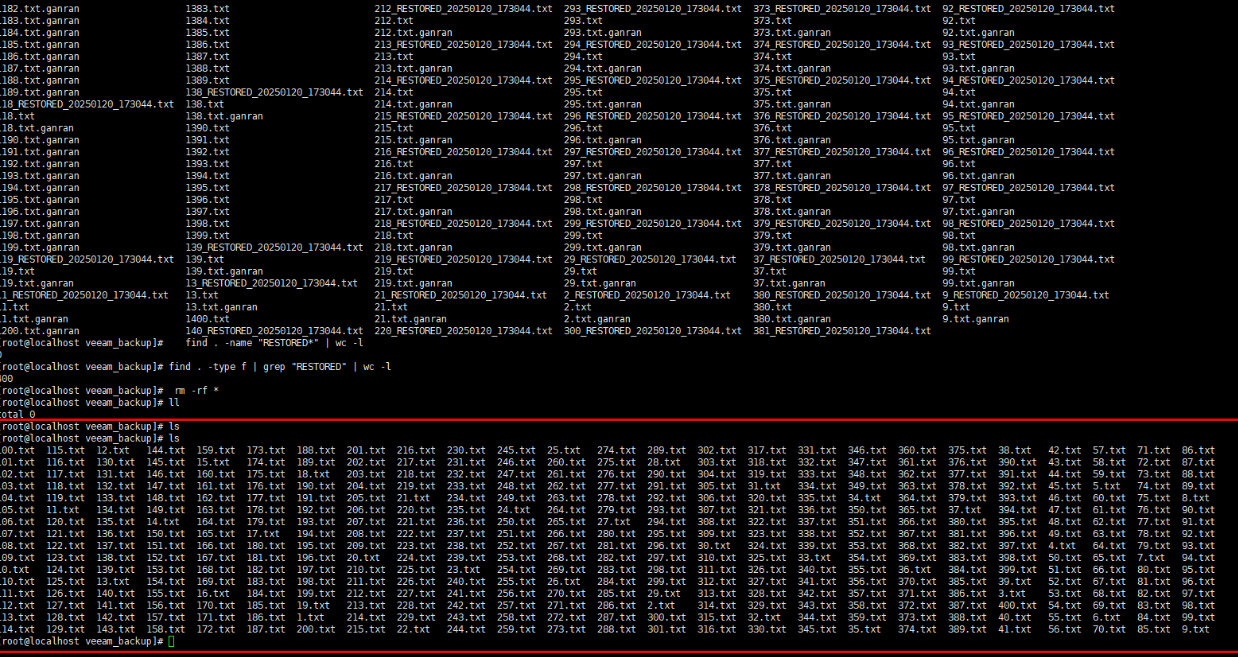
Task: Select file 300_RESTORED_20250120_173044.txt
Action: click(x=652, y=331)
